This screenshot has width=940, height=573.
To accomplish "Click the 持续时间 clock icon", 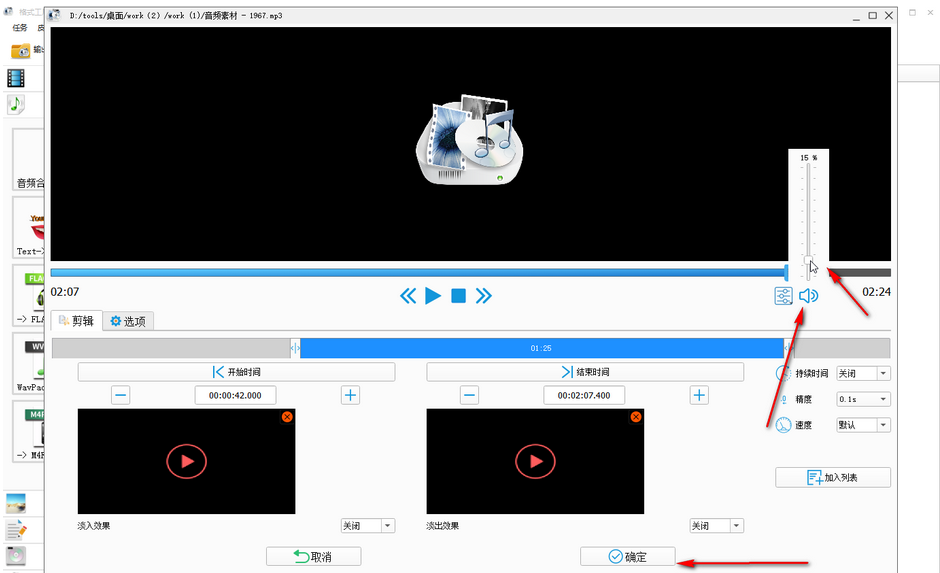I will click(784, 373).
